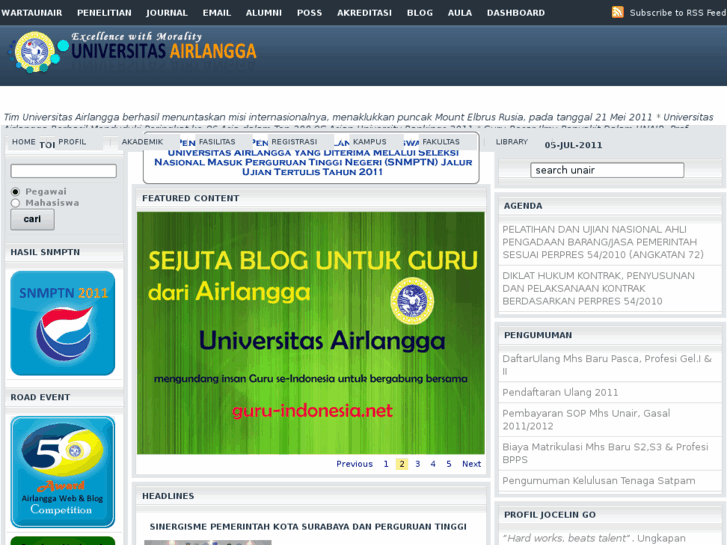Viewport: 727px width, 545px height.
Task: Click the Universitas Airlangga logo
Action: click(132, 51)
